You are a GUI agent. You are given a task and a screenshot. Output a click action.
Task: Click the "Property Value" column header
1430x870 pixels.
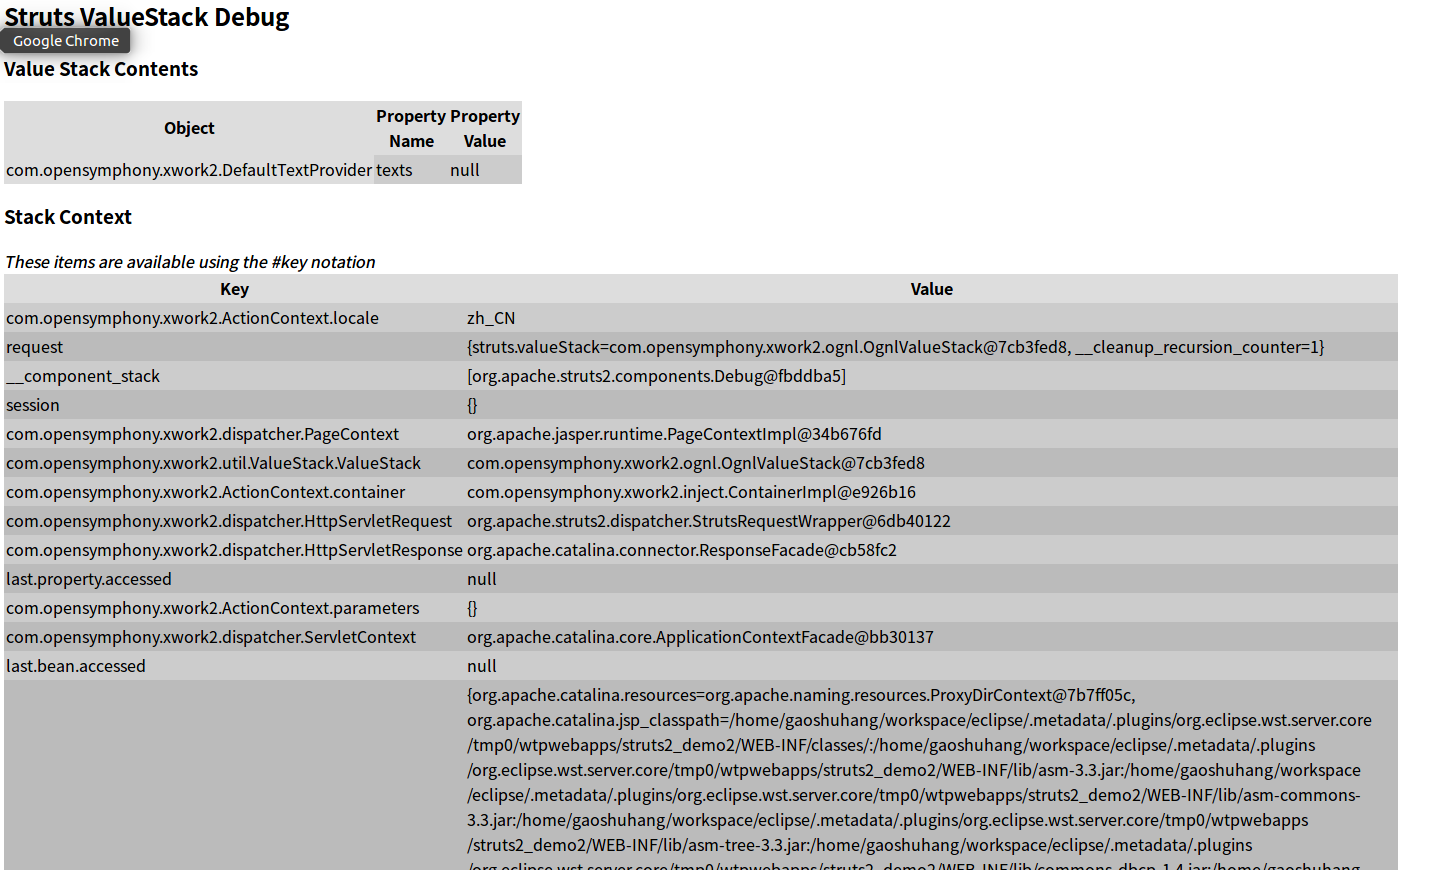[x=485, y=128]
